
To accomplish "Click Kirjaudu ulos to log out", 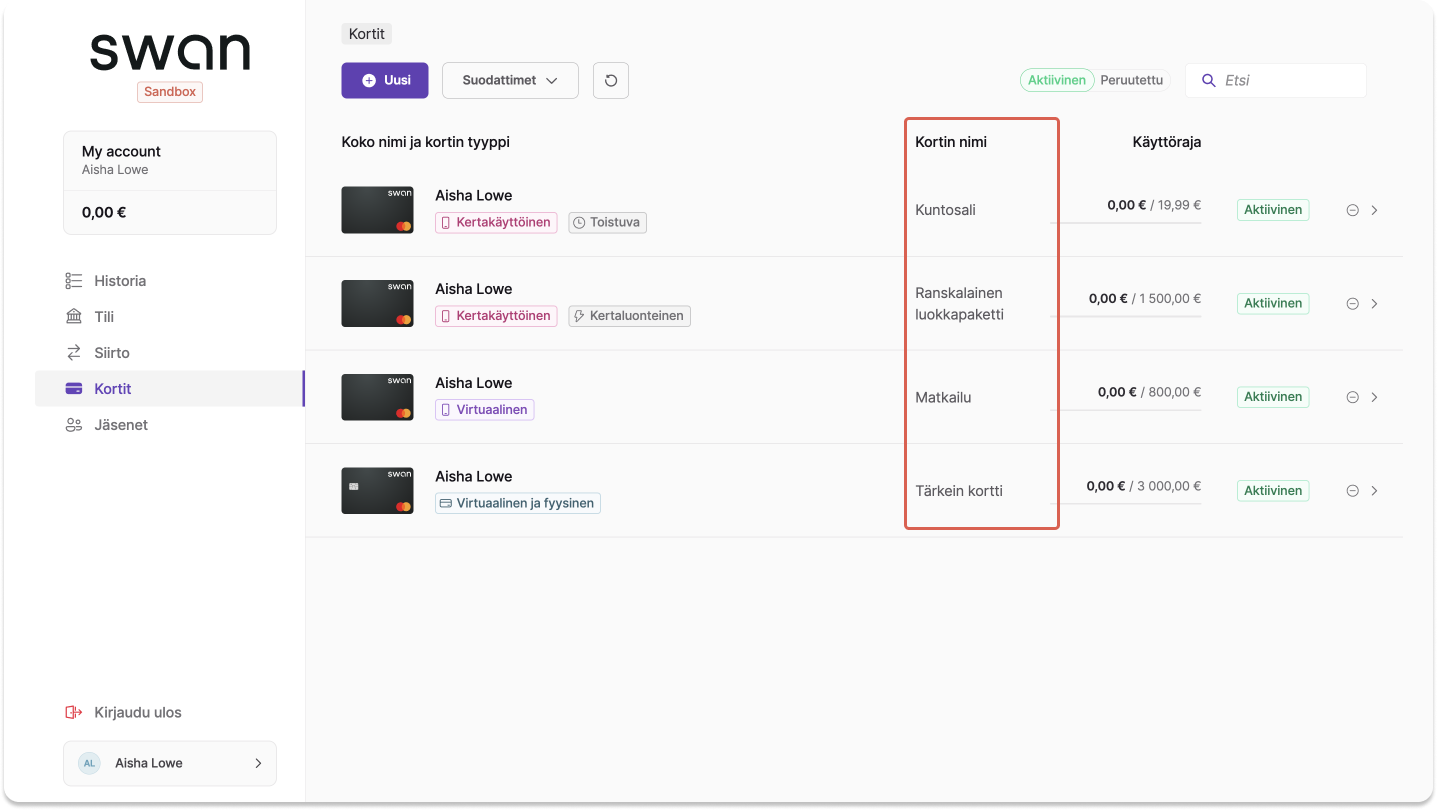I will 138,713.
